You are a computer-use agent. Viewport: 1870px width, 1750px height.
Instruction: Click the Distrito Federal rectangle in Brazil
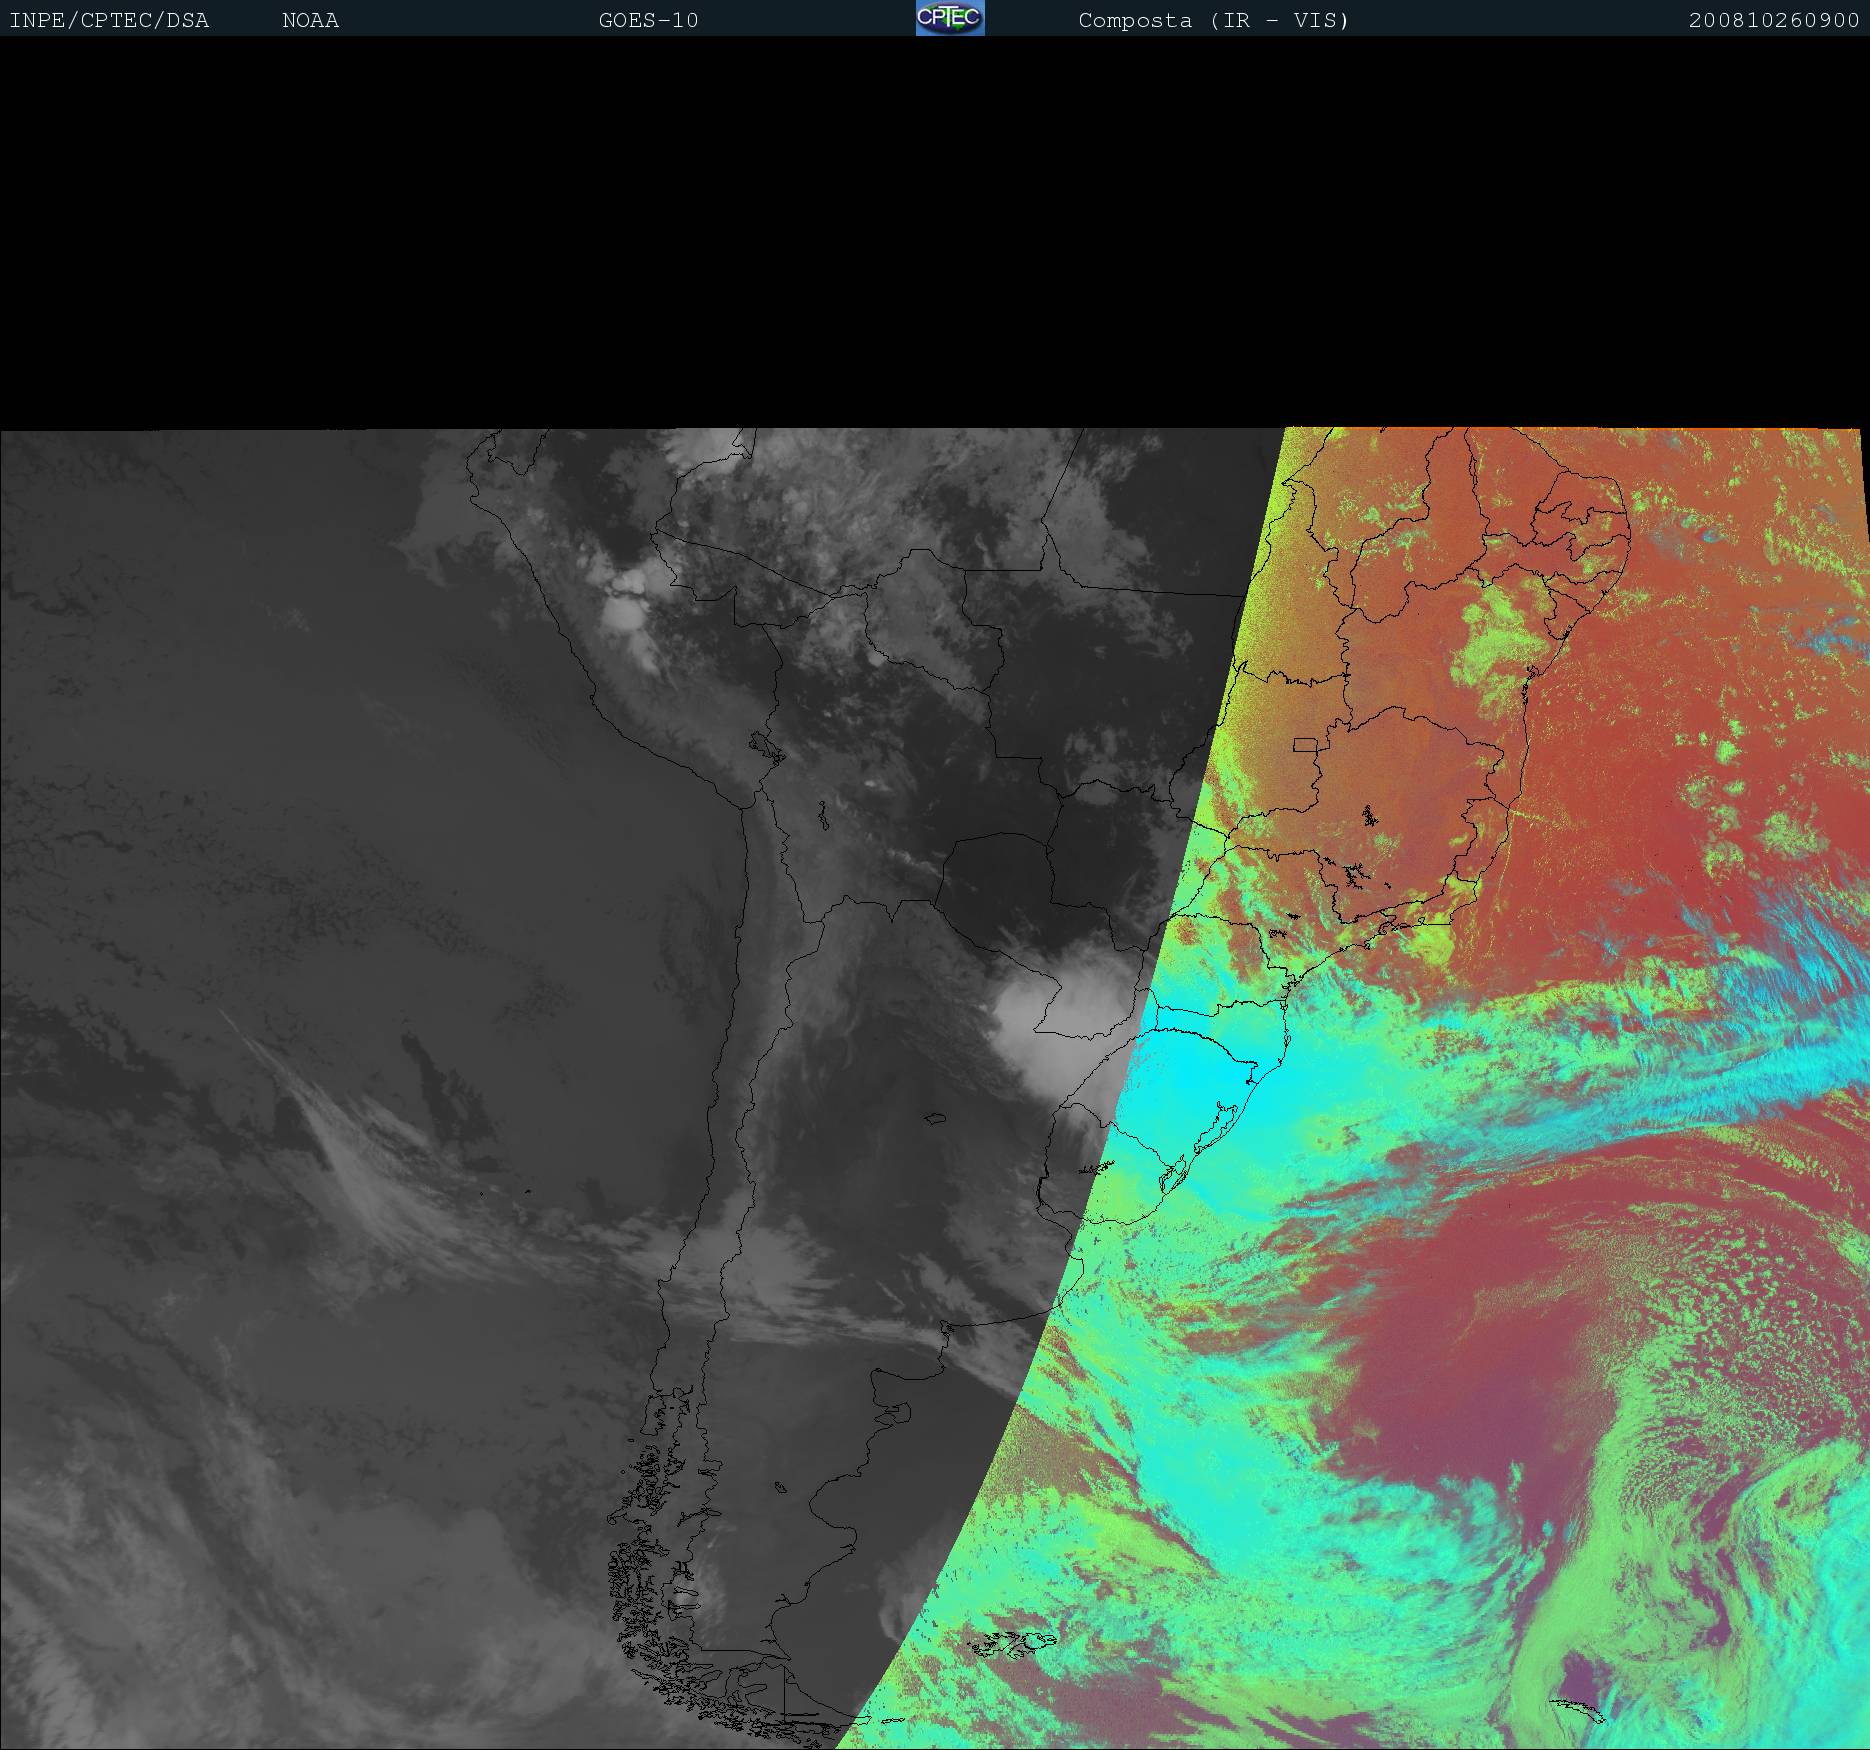(1305, 744)
